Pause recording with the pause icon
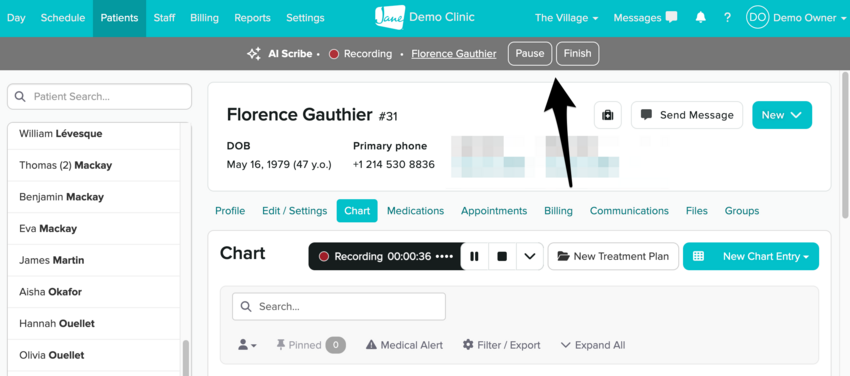 [x=474, y=256]
